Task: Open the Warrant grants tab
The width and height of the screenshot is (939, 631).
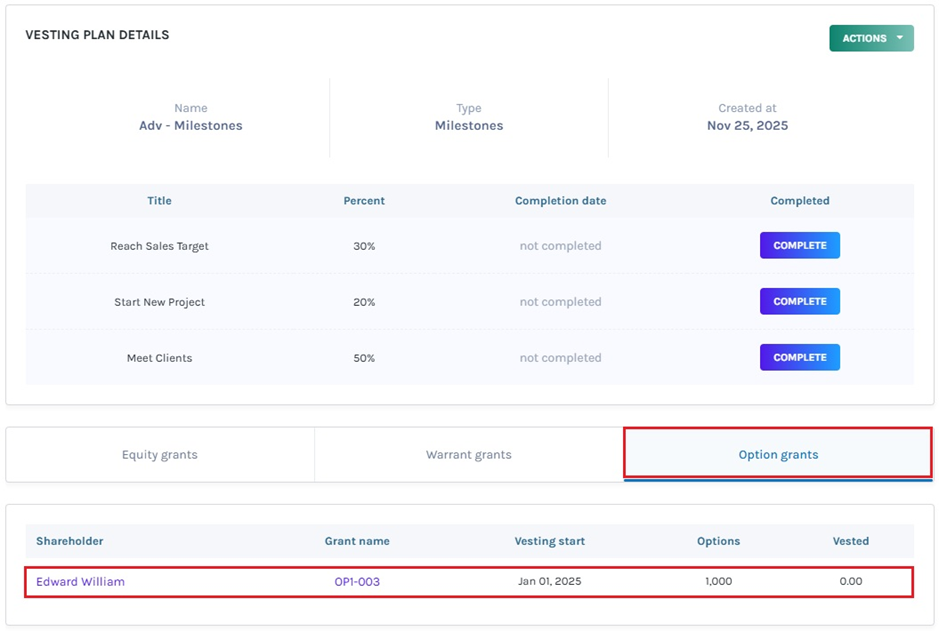Action: [x=468, y=455]
